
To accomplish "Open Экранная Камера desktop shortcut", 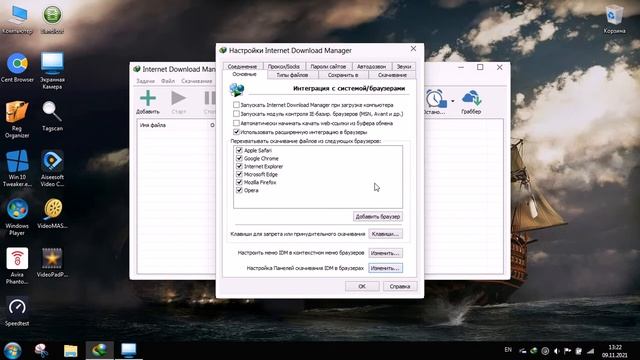I will pyautogui.click(x=52, y=71).
